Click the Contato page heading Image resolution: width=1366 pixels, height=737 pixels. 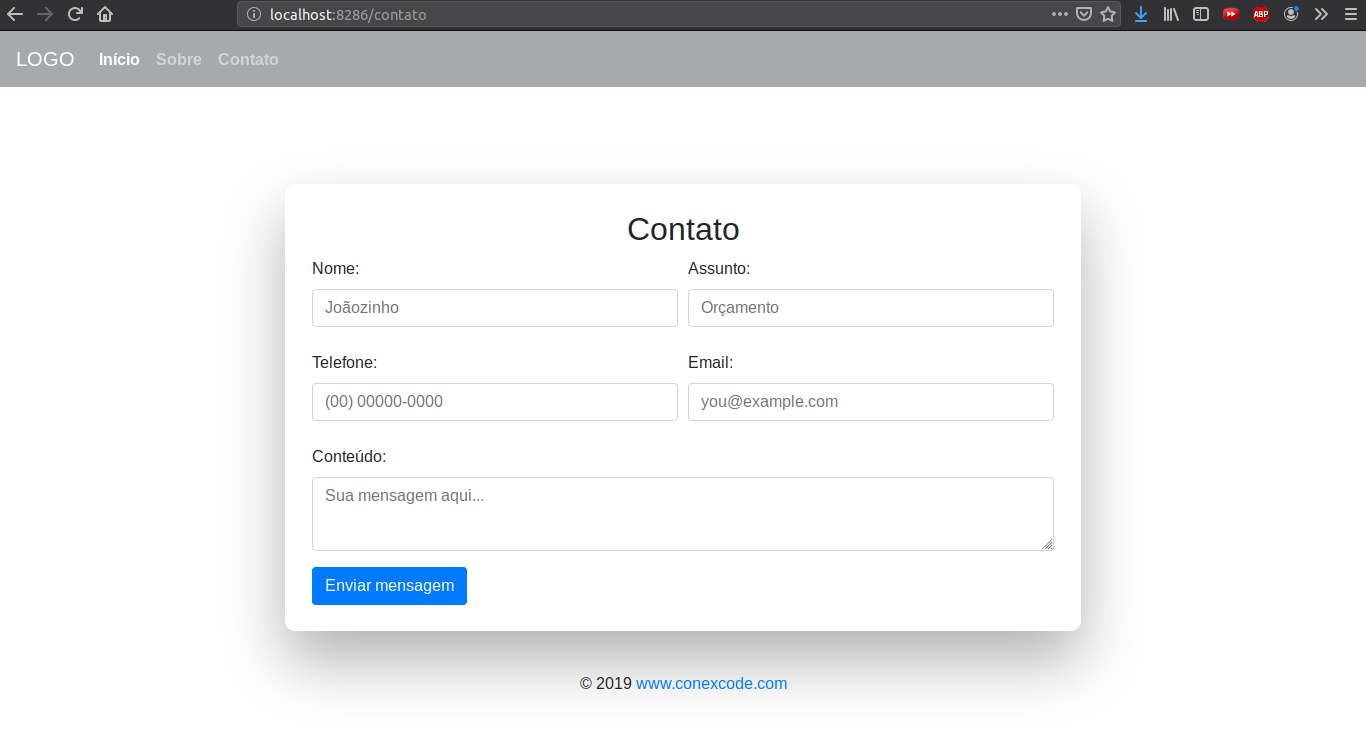click(683, 229)
